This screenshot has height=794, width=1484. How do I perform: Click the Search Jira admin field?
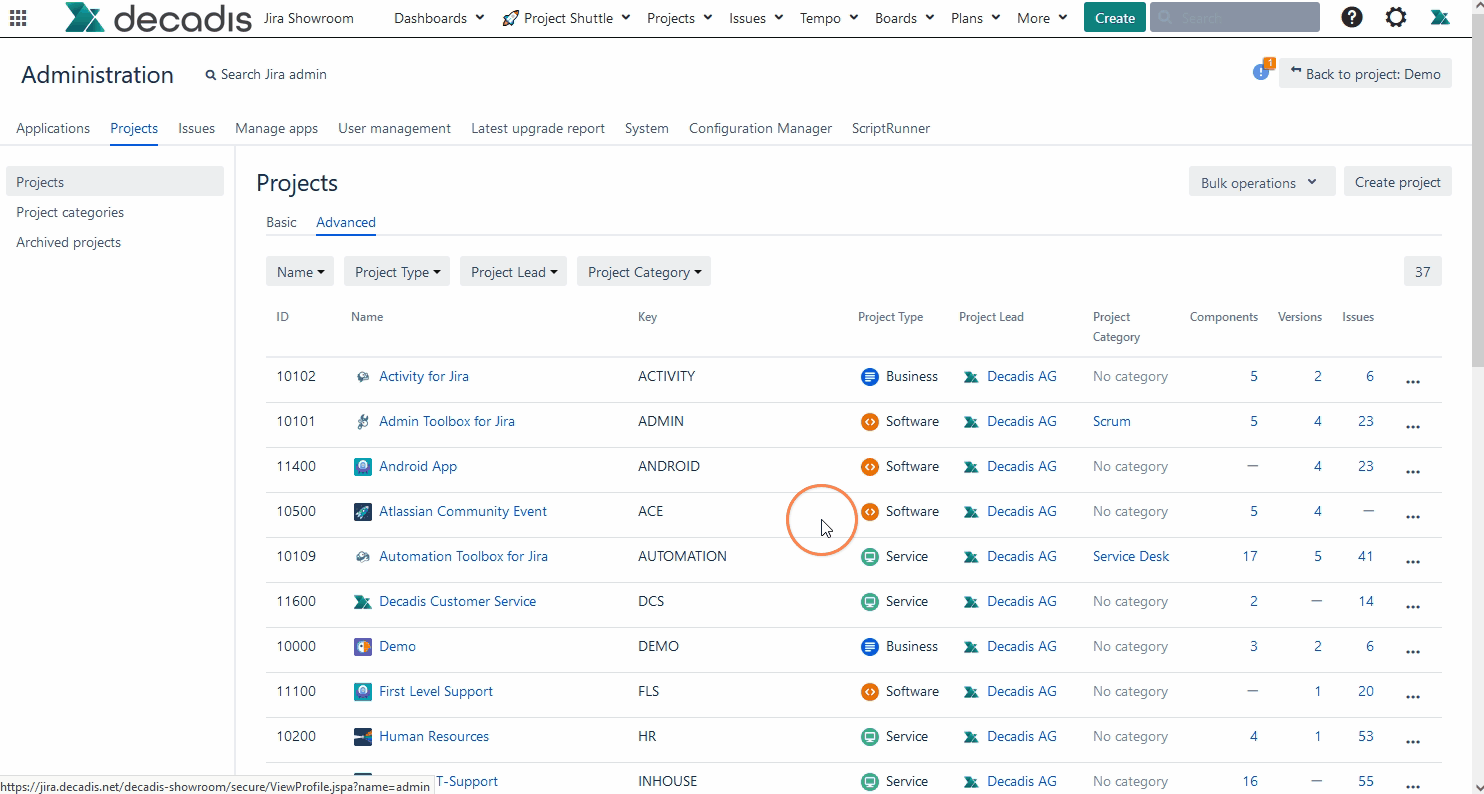coord(266,74)
